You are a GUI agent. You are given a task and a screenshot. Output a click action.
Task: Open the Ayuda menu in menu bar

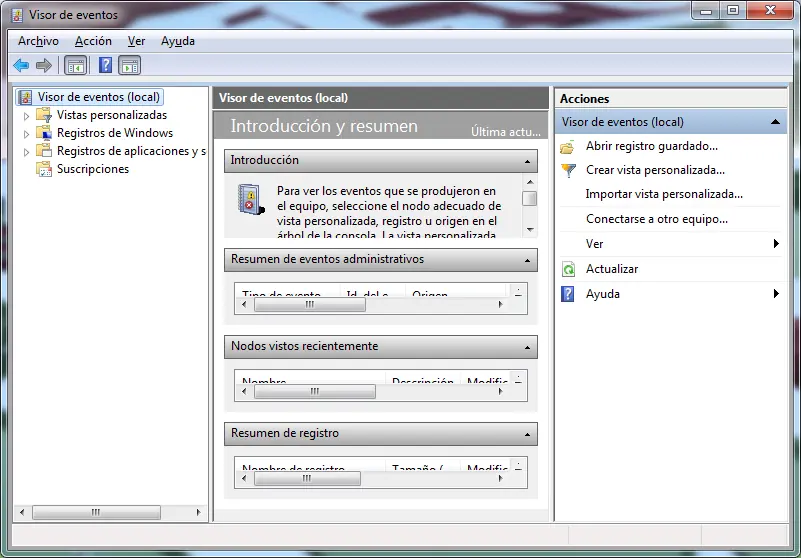[178, 41]
